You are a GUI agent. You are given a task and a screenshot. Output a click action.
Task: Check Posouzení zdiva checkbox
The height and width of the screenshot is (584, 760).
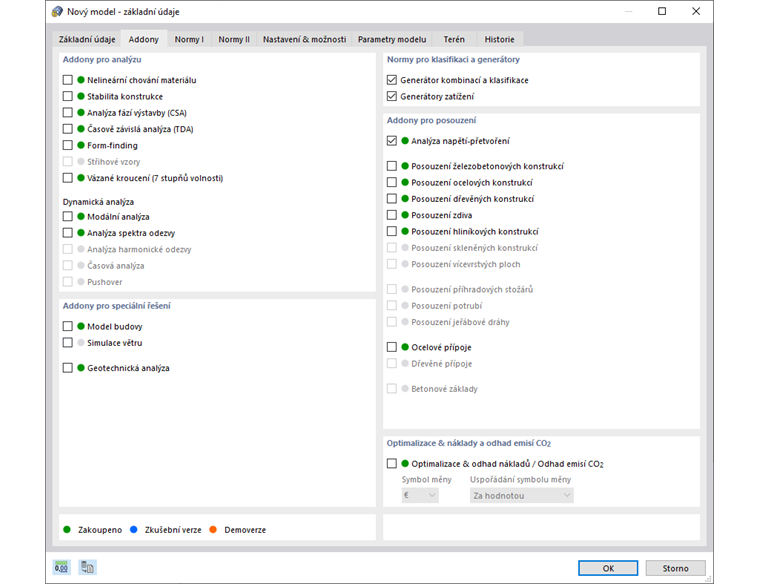[x=392, y=215]
